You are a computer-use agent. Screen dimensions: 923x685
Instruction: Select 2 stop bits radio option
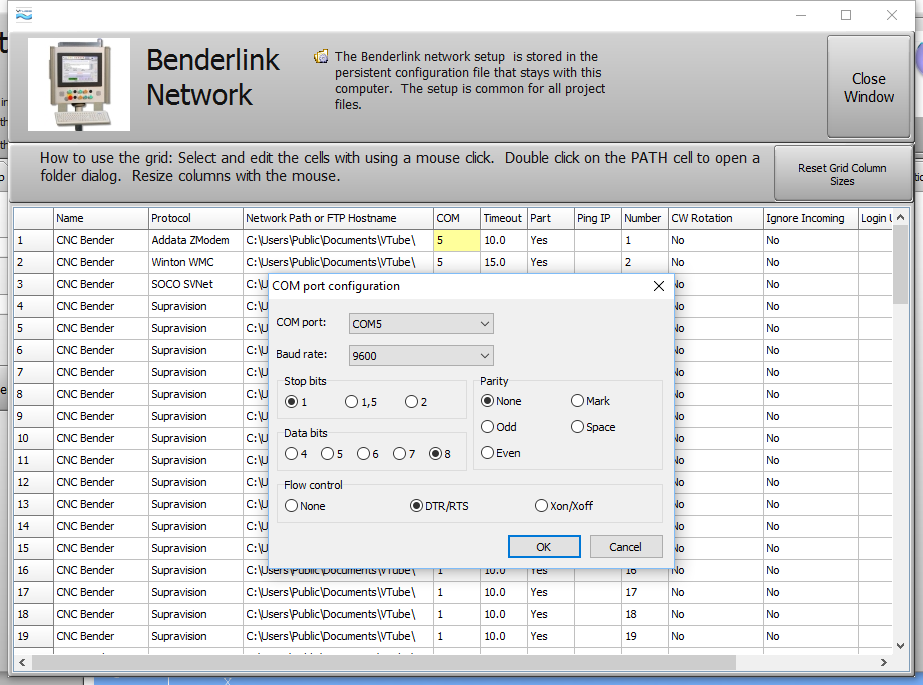[x=411, y=402]
